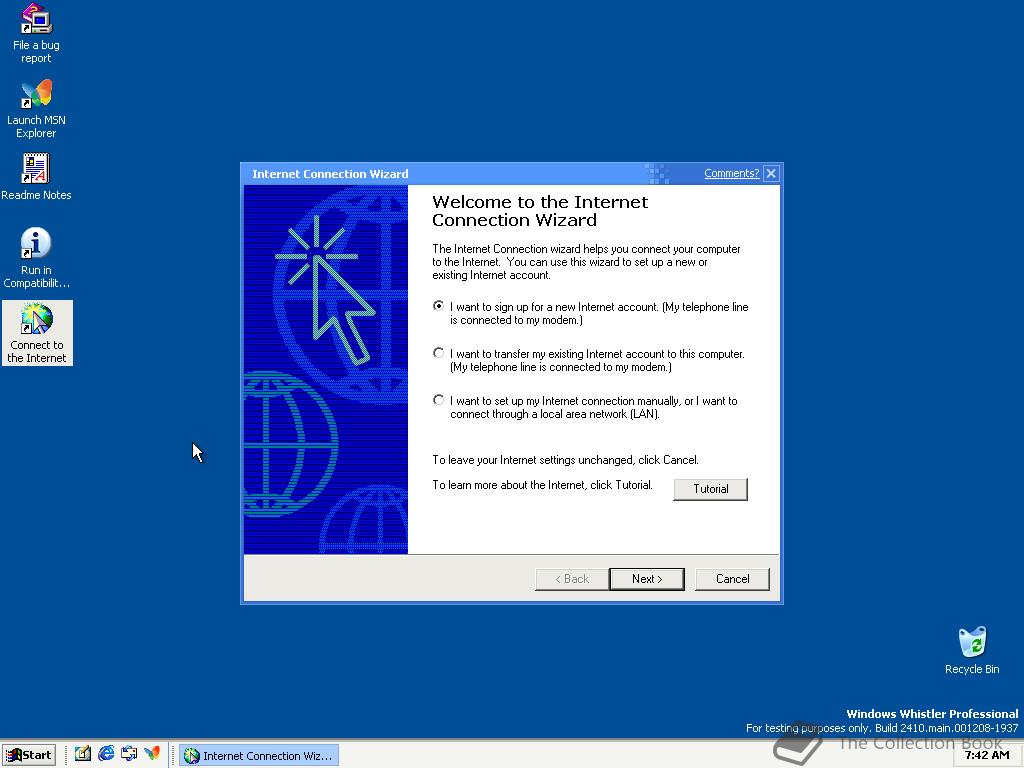Open the File a bug report shortcut

click(x=37, y=33)
